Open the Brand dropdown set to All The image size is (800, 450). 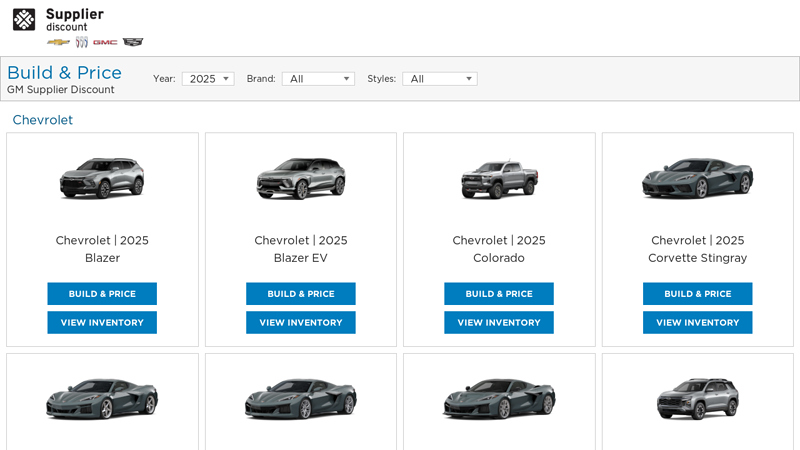point(318,79)
